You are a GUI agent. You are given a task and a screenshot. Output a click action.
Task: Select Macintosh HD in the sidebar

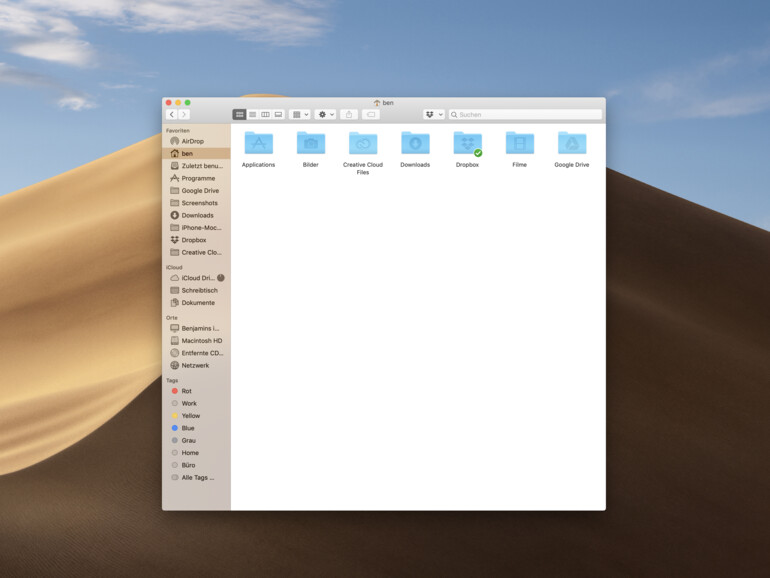196,340
